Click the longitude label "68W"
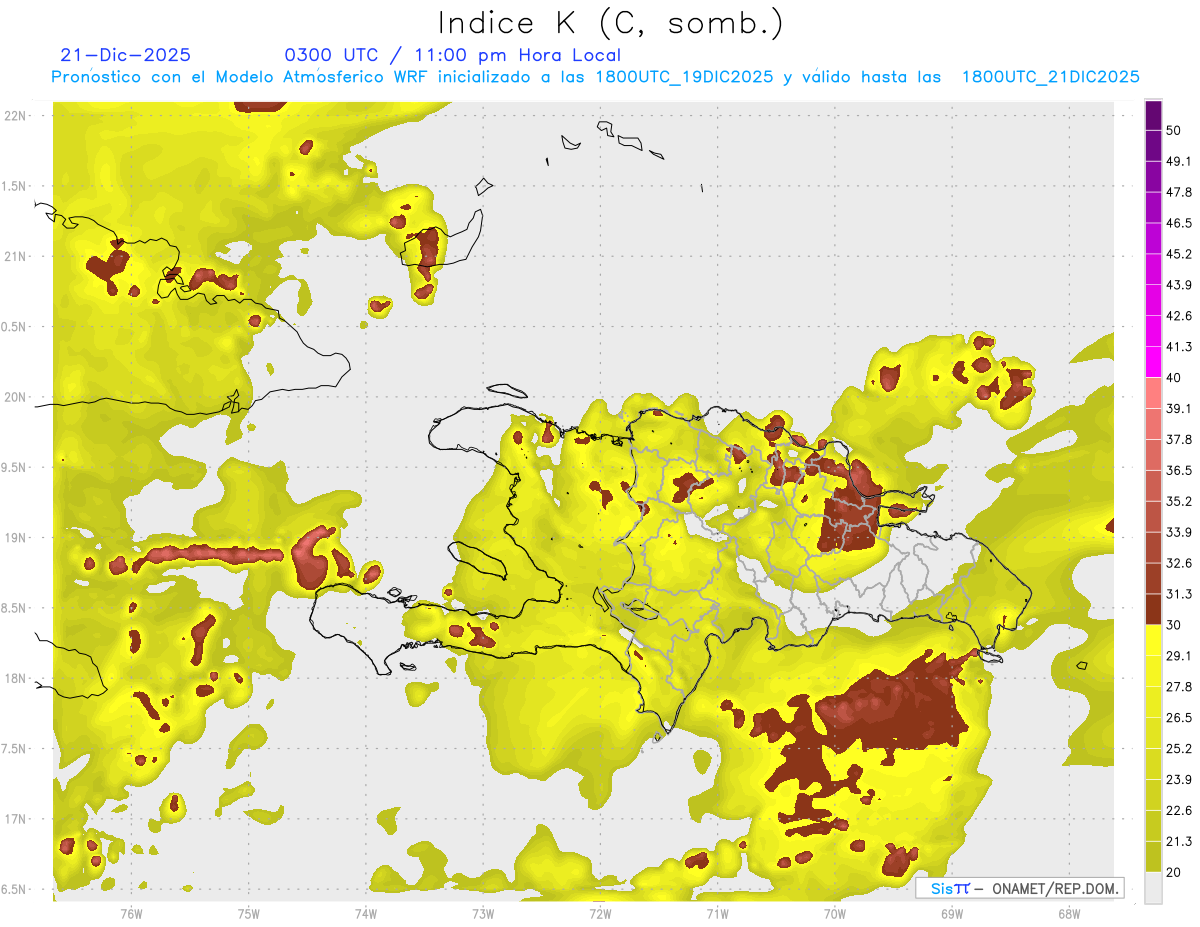The height and width of the screenshot is (927, 1200). (x=1068, y=913)
